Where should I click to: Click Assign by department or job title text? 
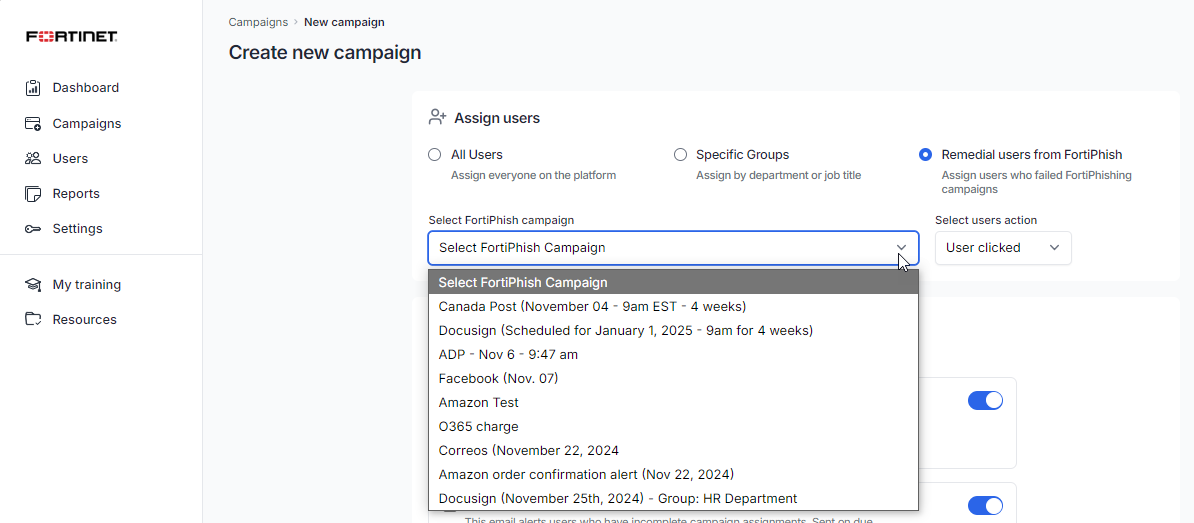click(778, 175)
